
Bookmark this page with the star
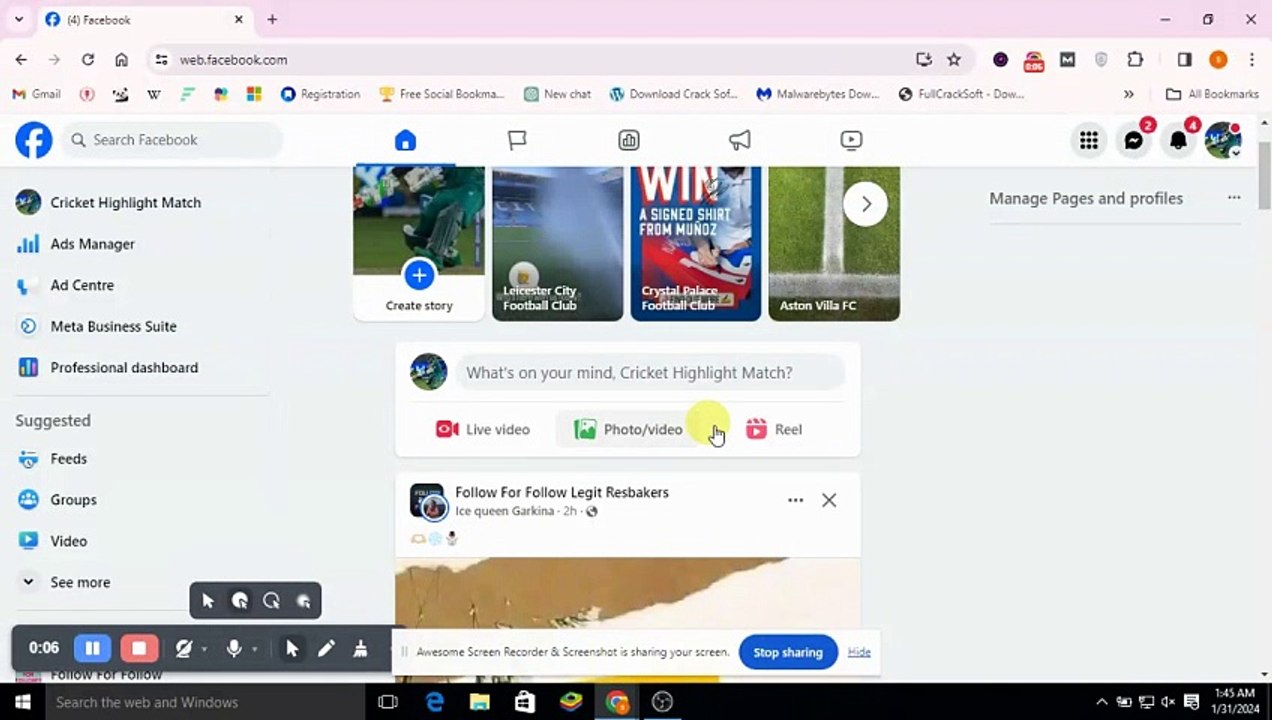click(954, 60)
